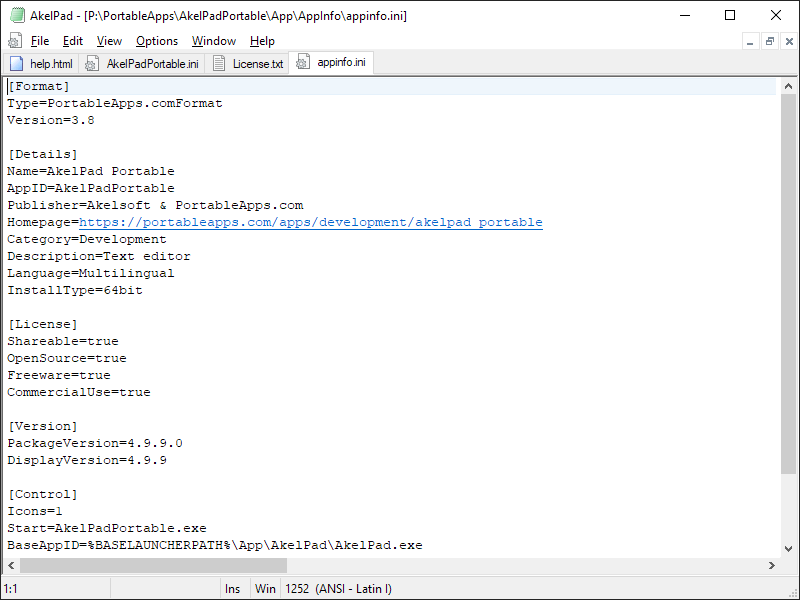Click the appinfo.ini tab file icon
800x600 pixels.
tap(303, 63)
